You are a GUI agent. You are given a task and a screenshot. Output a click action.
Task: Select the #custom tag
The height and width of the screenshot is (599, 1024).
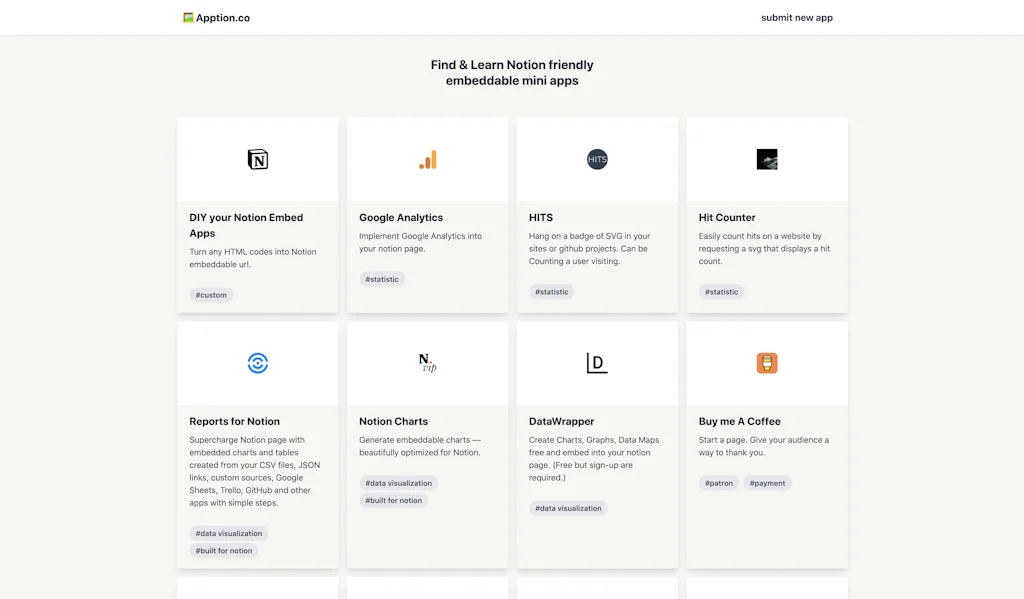(x=211, y=294)
